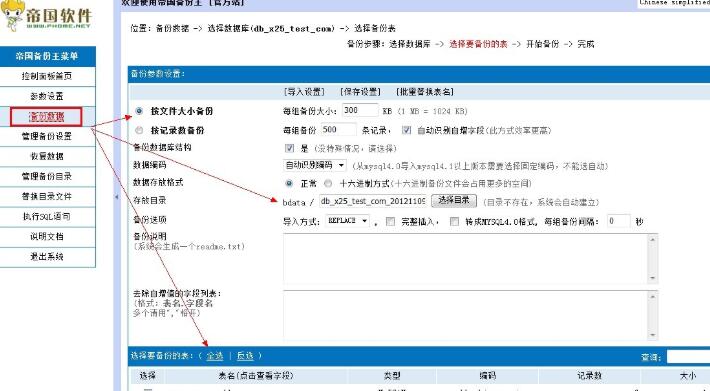This screenshot has height=391, width=710.
Task: Click the 大小 column header
Action: (x=687, y=376)
